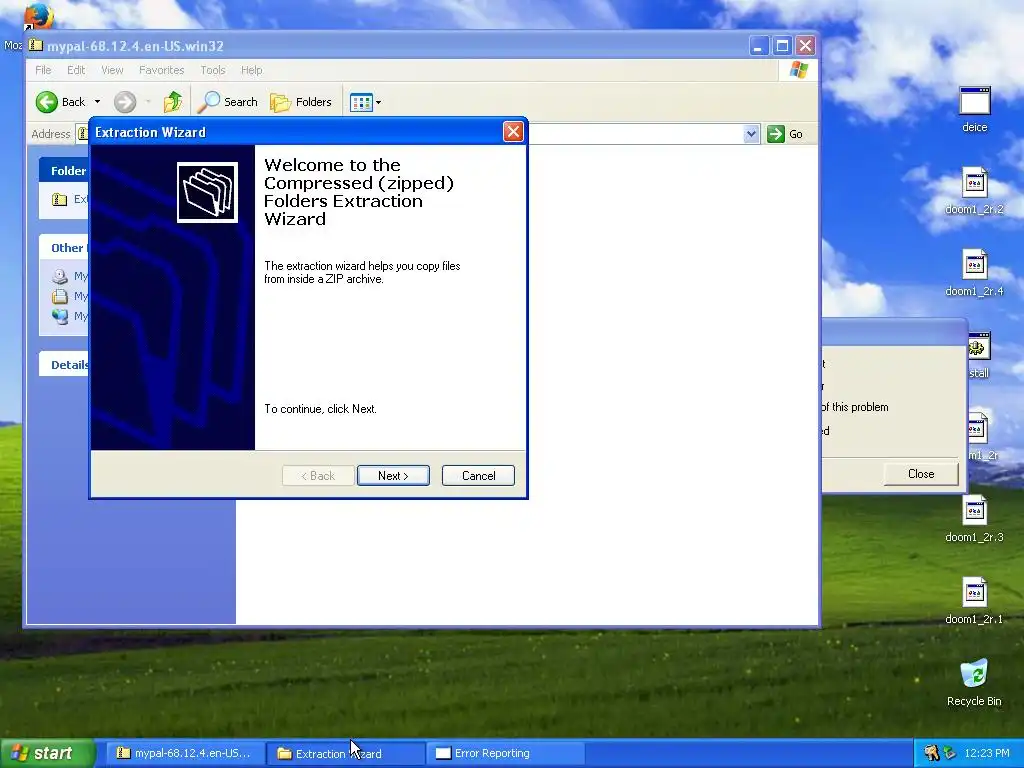Viewport: 1024px width, 768px height.
Task: Click the zip icon in Explorer title bar
Action: pos(36,45)
